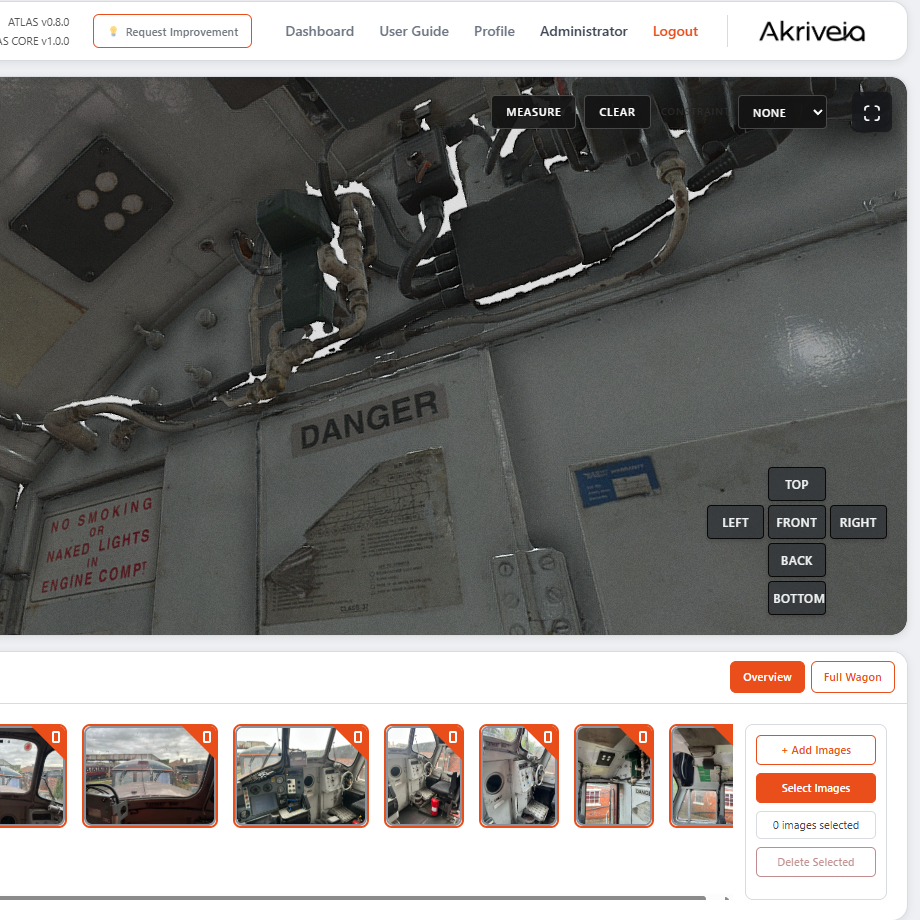Screen dimensions: 920x920
Task: Open the partially visible leftmost cab thumbnail
Action: 32,776
